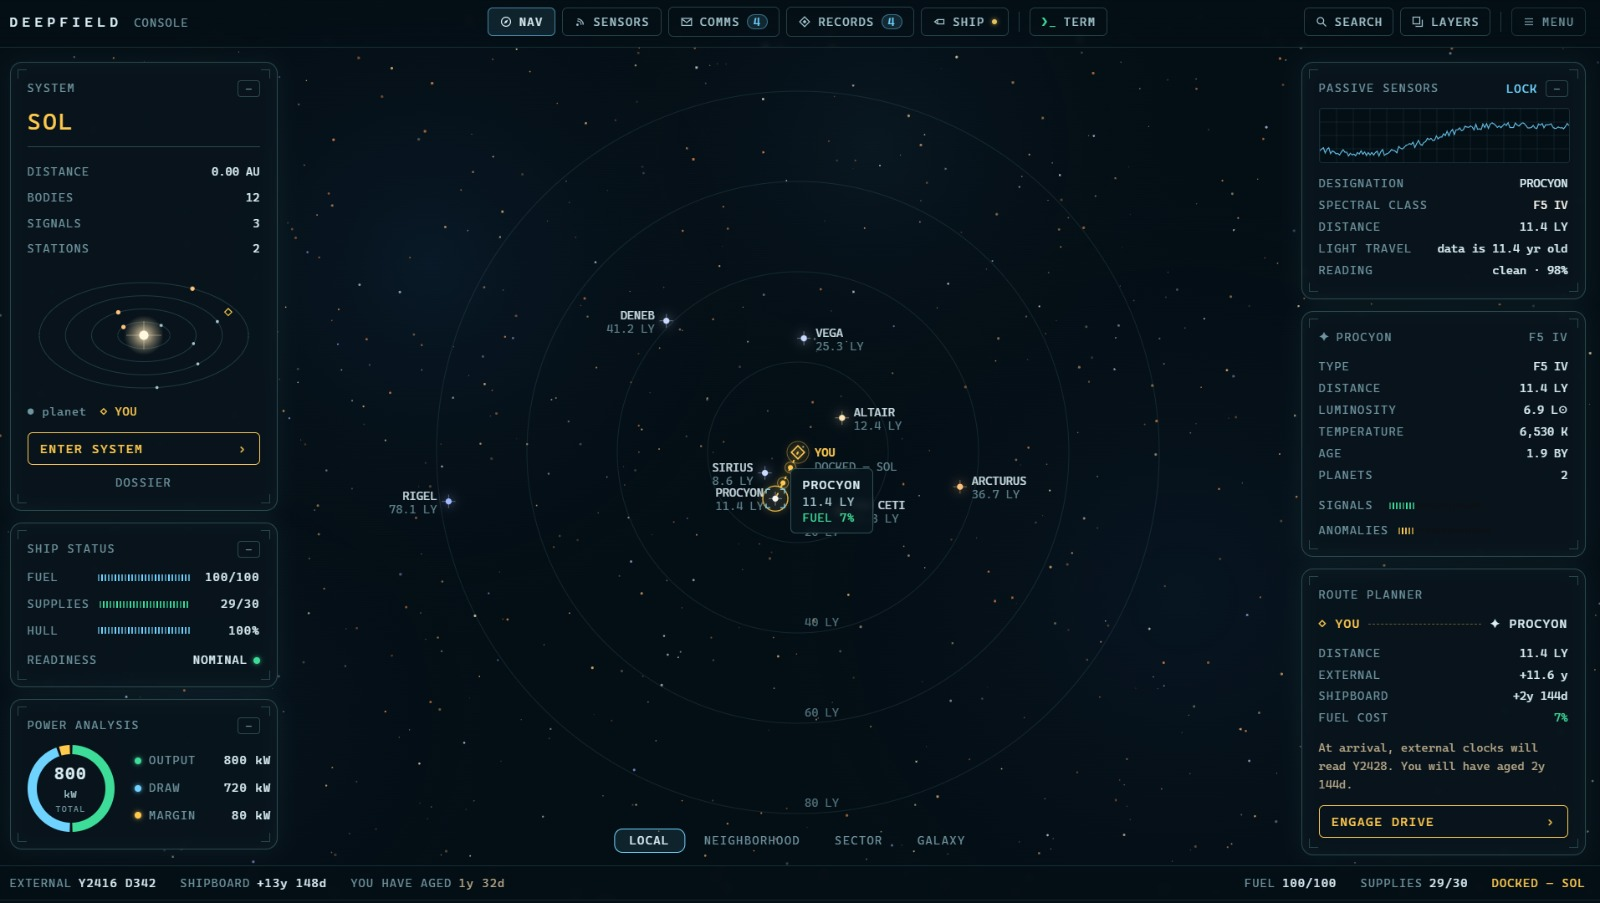Screen dimensions: 1600x903
Task: Open the NAV tab
Action: pos(521,22)
